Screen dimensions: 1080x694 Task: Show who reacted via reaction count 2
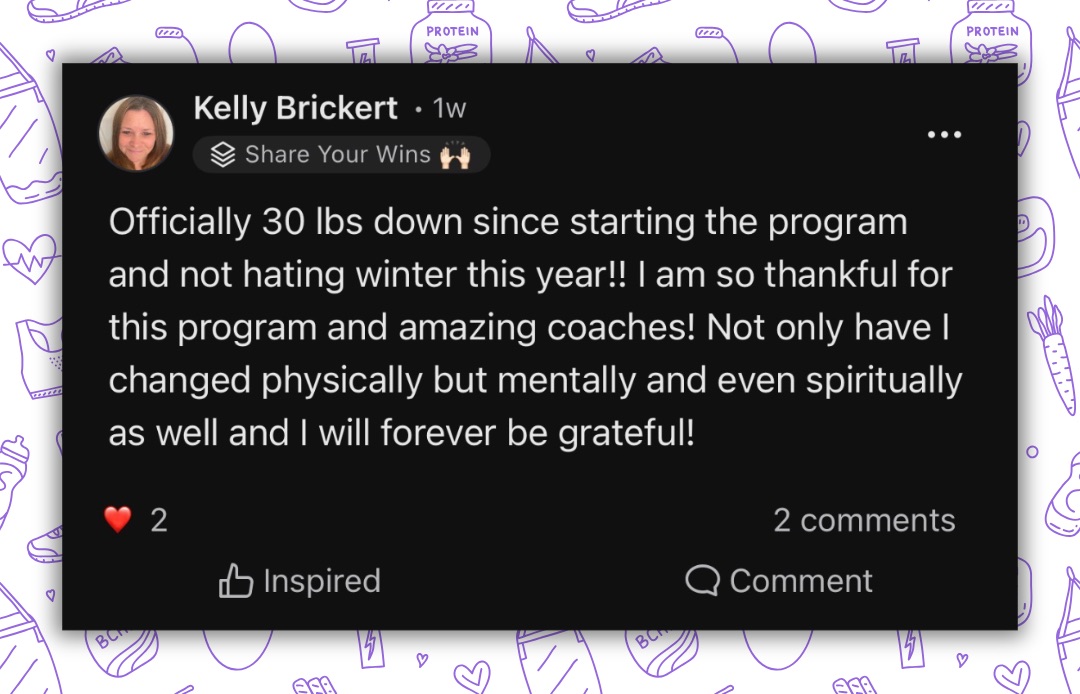[x=158, y=520]
